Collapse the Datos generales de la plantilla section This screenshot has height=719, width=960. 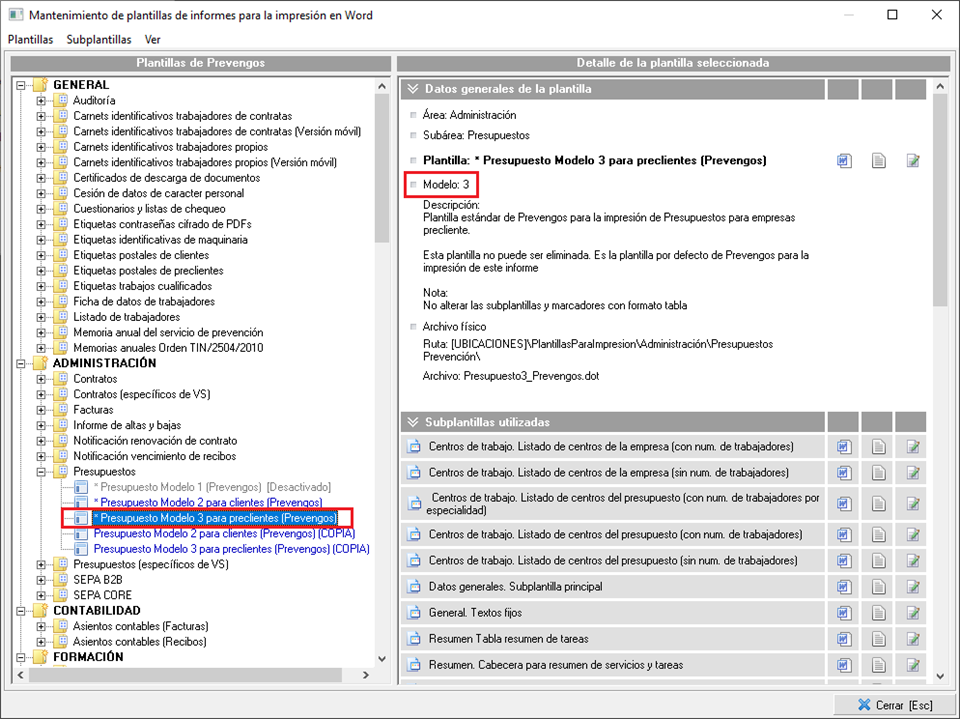412,89
